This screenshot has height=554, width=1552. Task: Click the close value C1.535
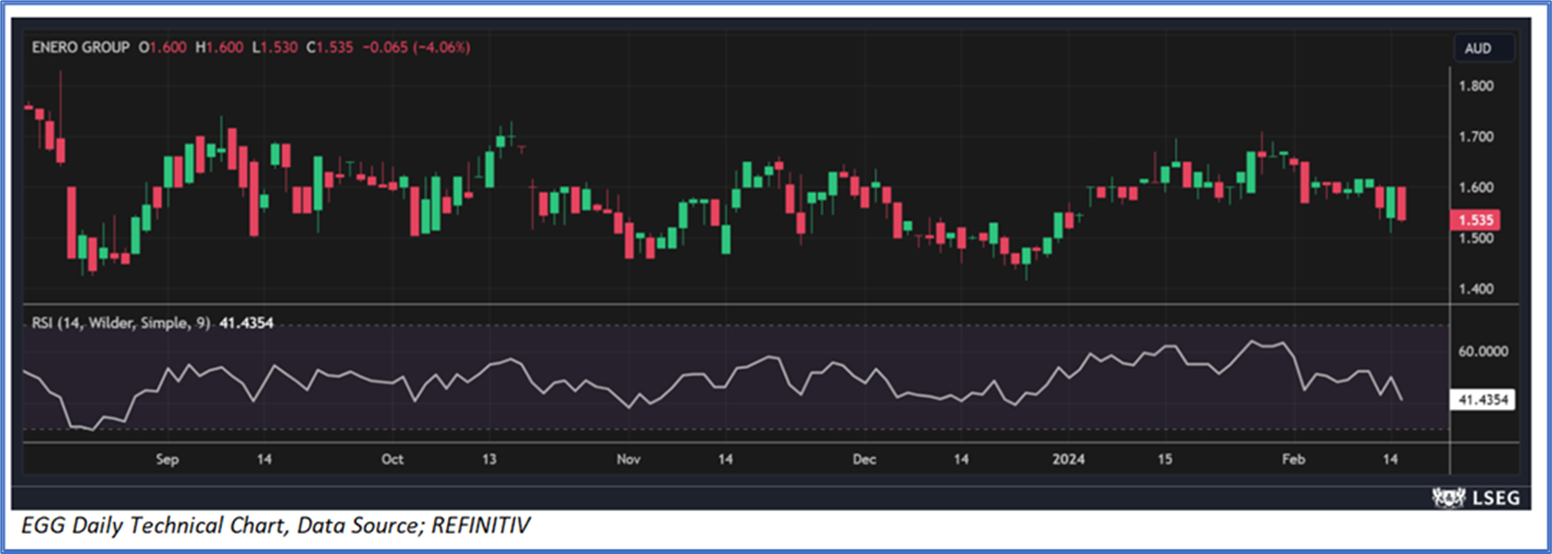pos(328,47)
